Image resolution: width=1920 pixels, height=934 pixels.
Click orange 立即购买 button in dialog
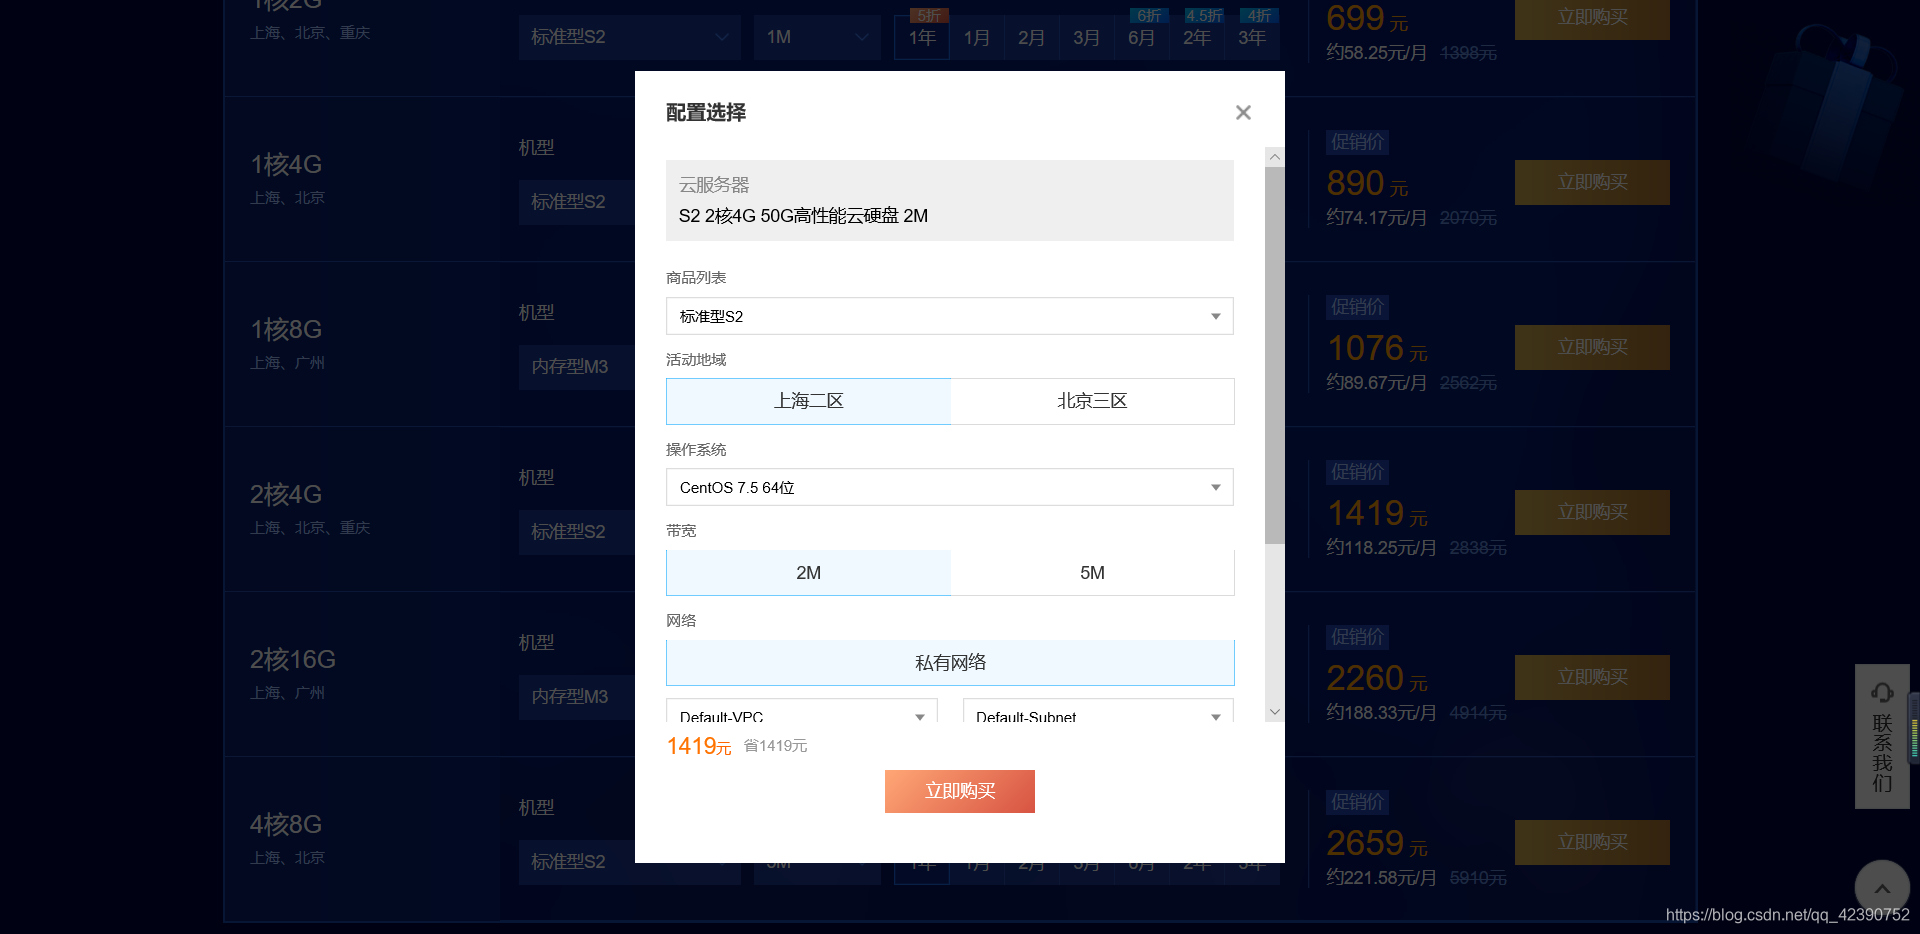pos(960,791)
